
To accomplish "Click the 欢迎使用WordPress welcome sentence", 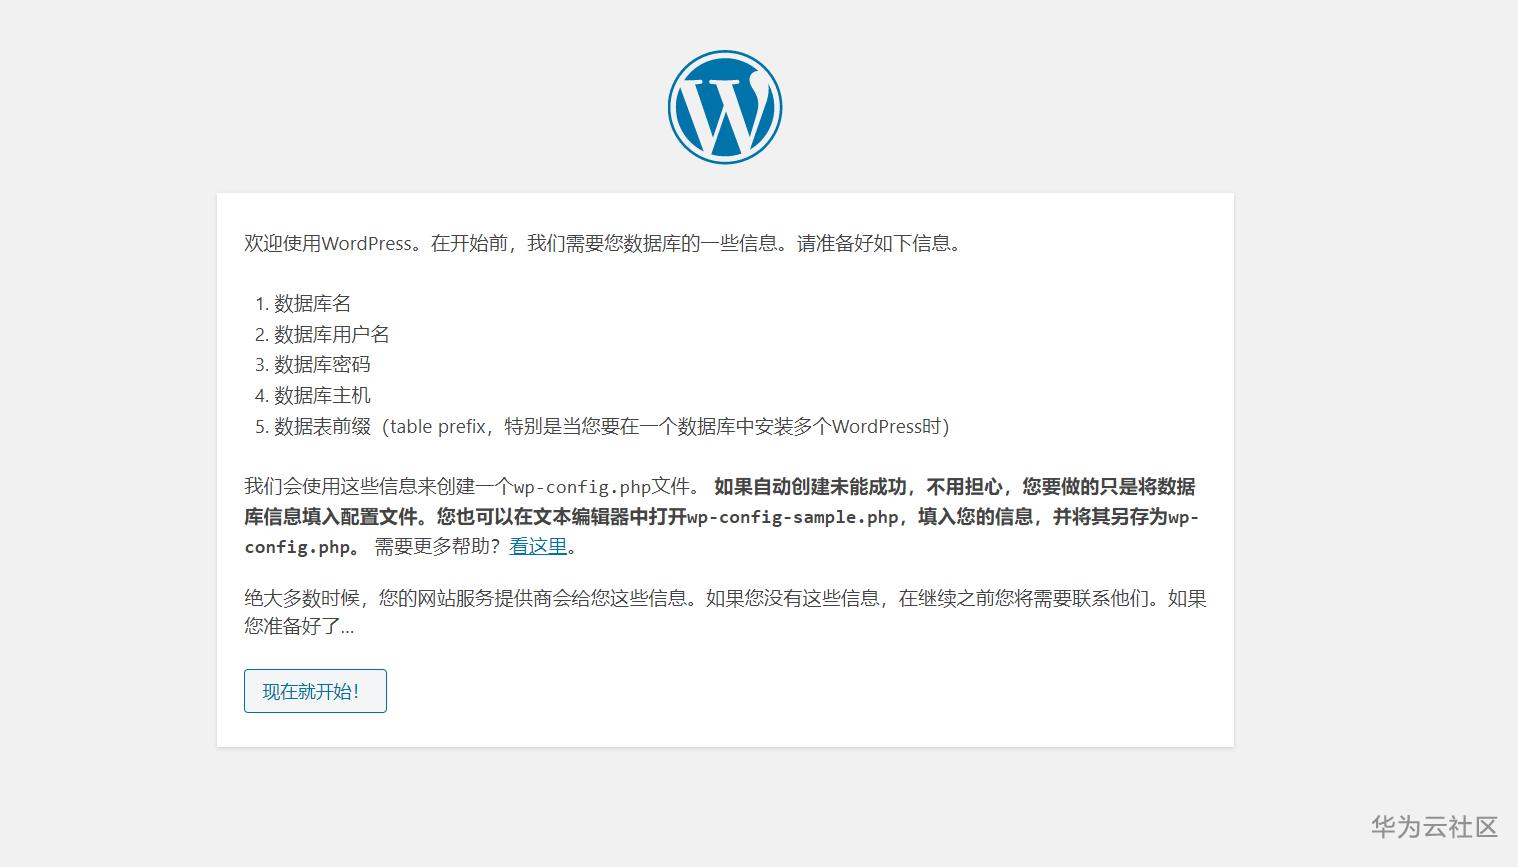I will click(x=604, y=243).
